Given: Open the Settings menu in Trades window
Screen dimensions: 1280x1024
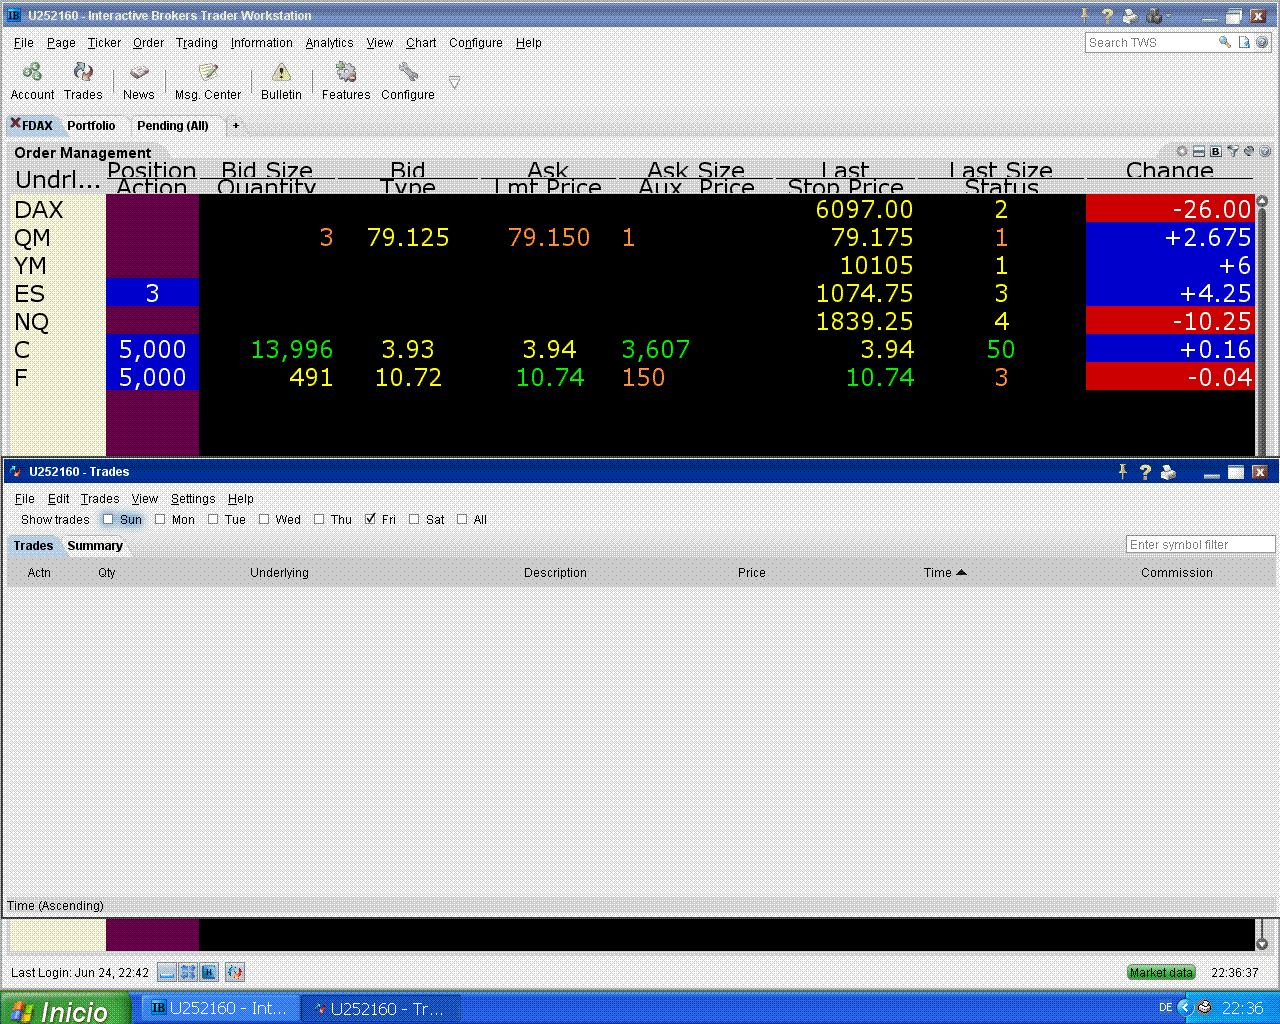Looking at the screenshot, I should point(193,499).
